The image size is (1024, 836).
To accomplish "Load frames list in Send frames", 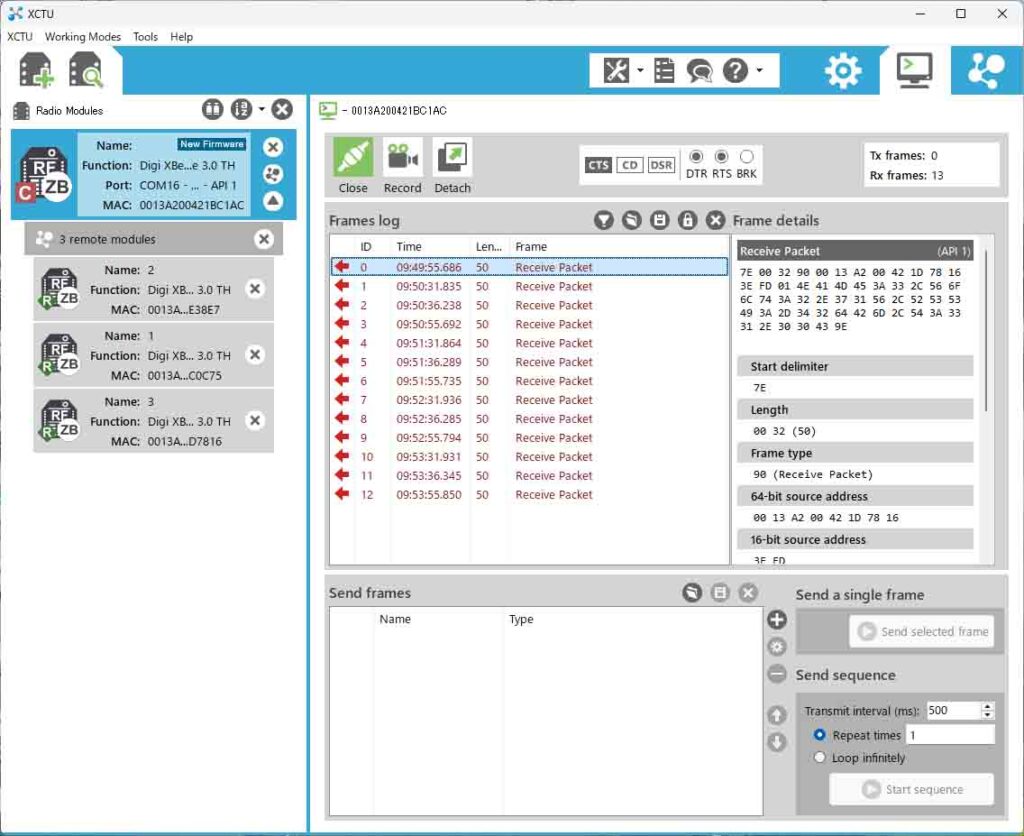I will (x=692, y=592).
